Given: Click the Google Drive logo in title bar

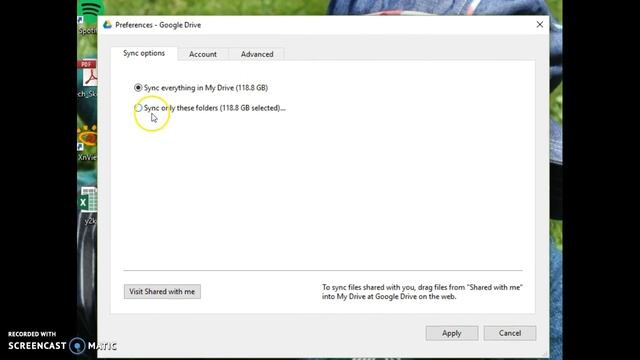Looking at the screenshot, I should [107, 25].
